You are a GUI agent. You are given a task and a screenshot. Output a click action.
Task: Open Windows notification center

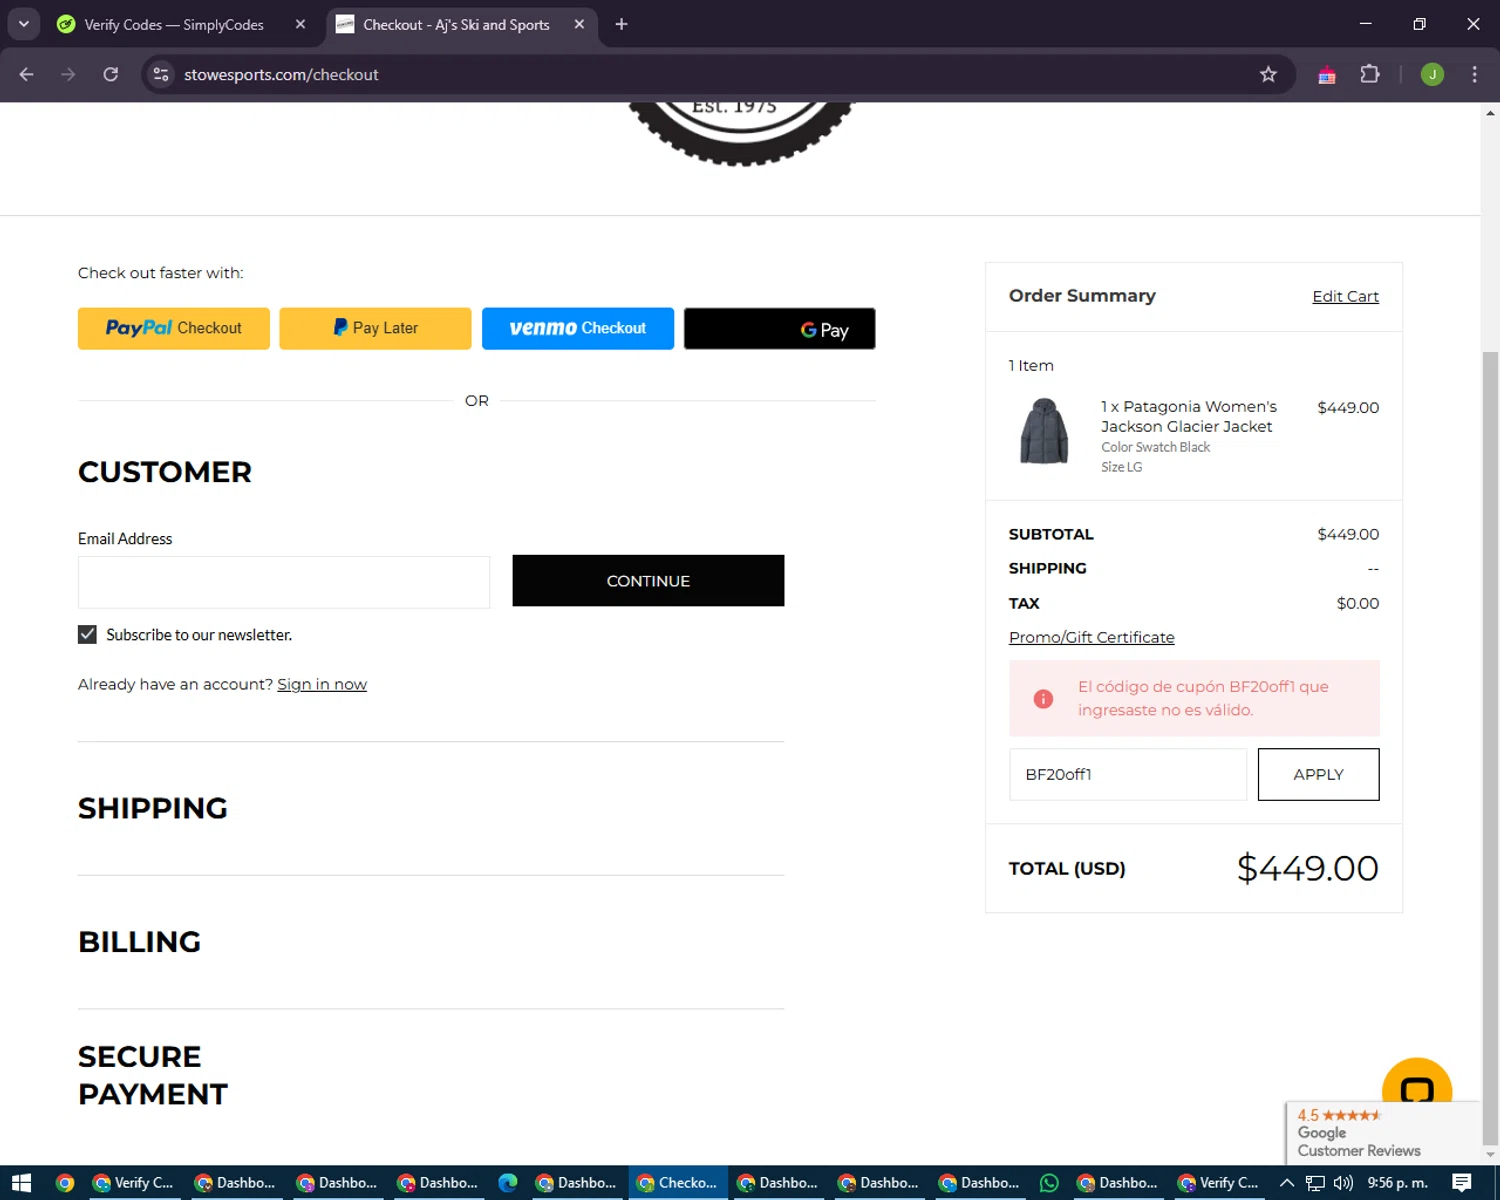pos(1462,1183)
